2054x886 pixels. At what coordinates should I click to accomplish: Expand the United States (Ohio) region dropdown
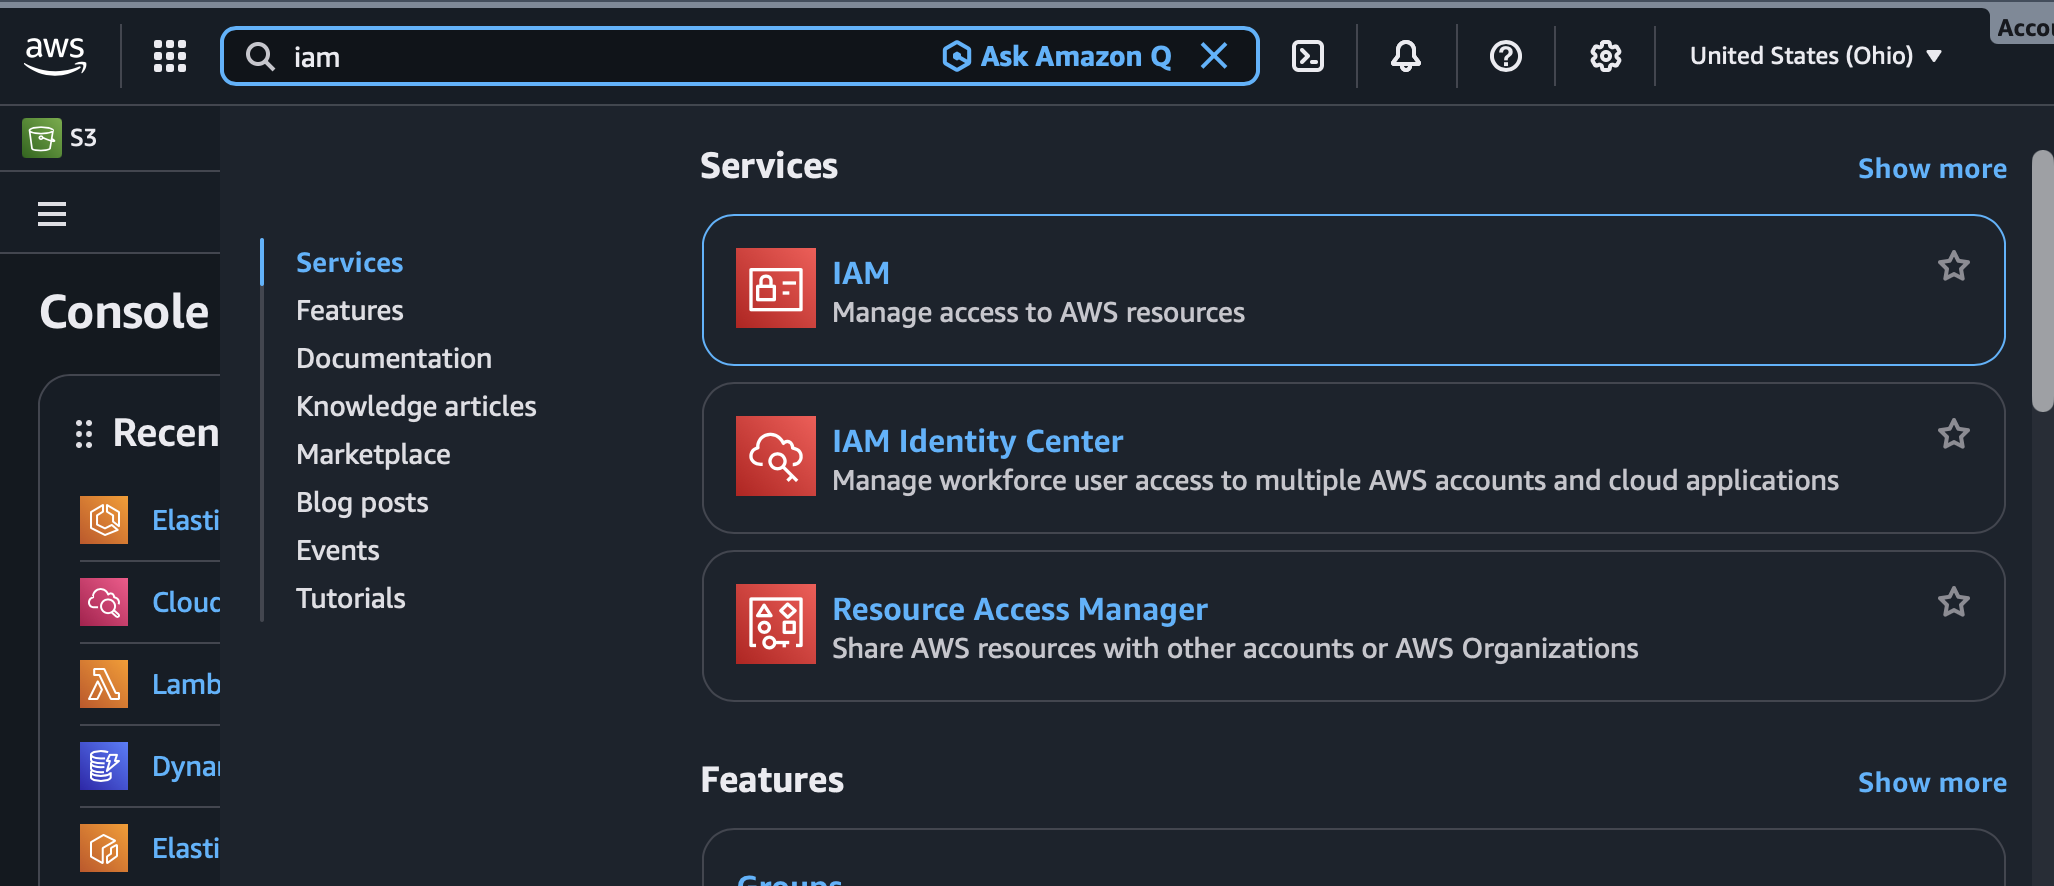pyautogui.click(x=1816, y=56)
